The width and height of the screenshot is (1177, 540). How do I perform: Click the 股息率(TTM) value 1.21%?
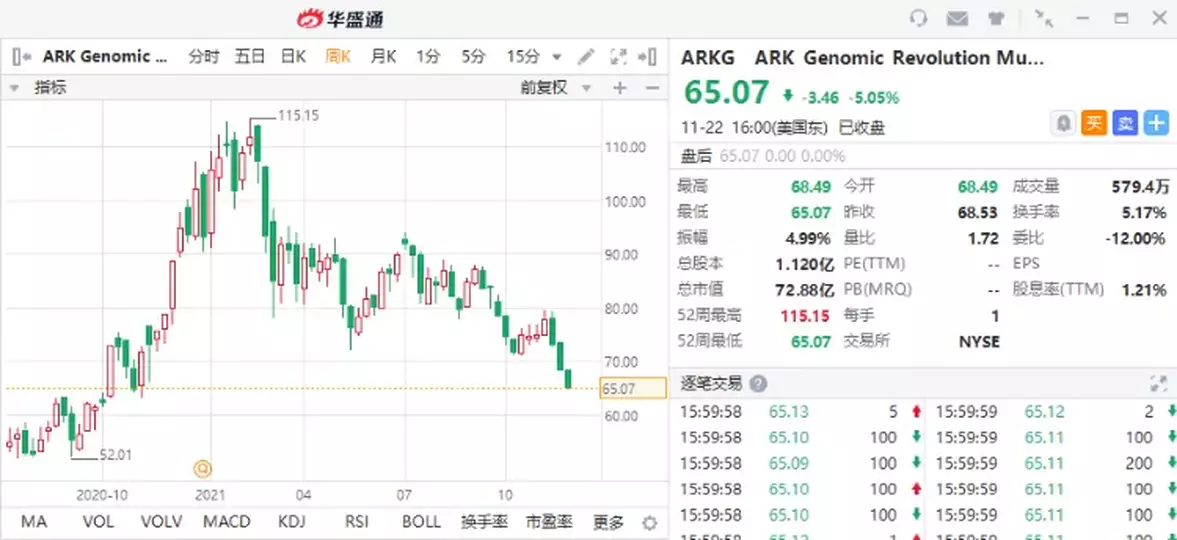pos(1144,290)
